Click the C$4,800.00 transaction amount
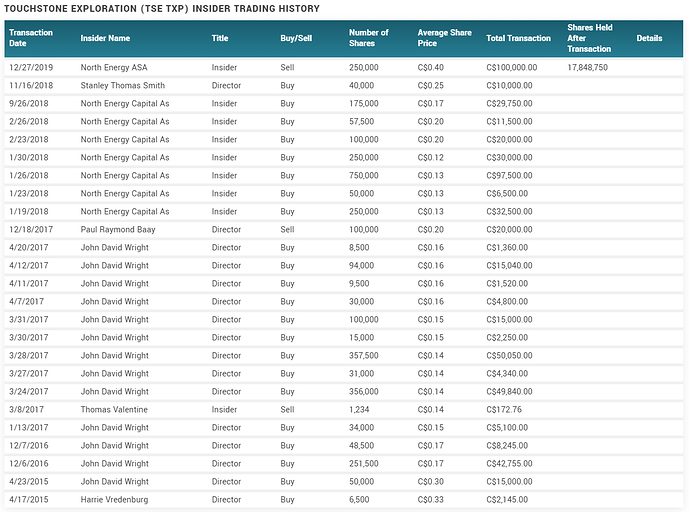 (507, 302)
